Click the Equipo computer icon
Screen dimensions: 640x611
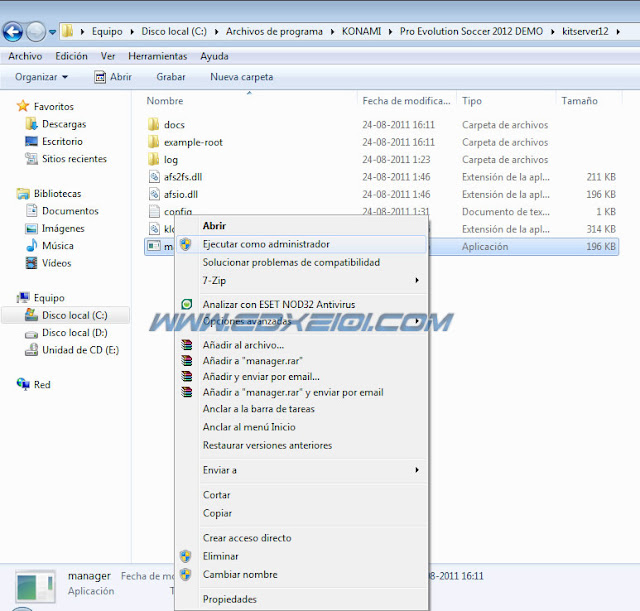pyautogui.click(x=23, y=298)
